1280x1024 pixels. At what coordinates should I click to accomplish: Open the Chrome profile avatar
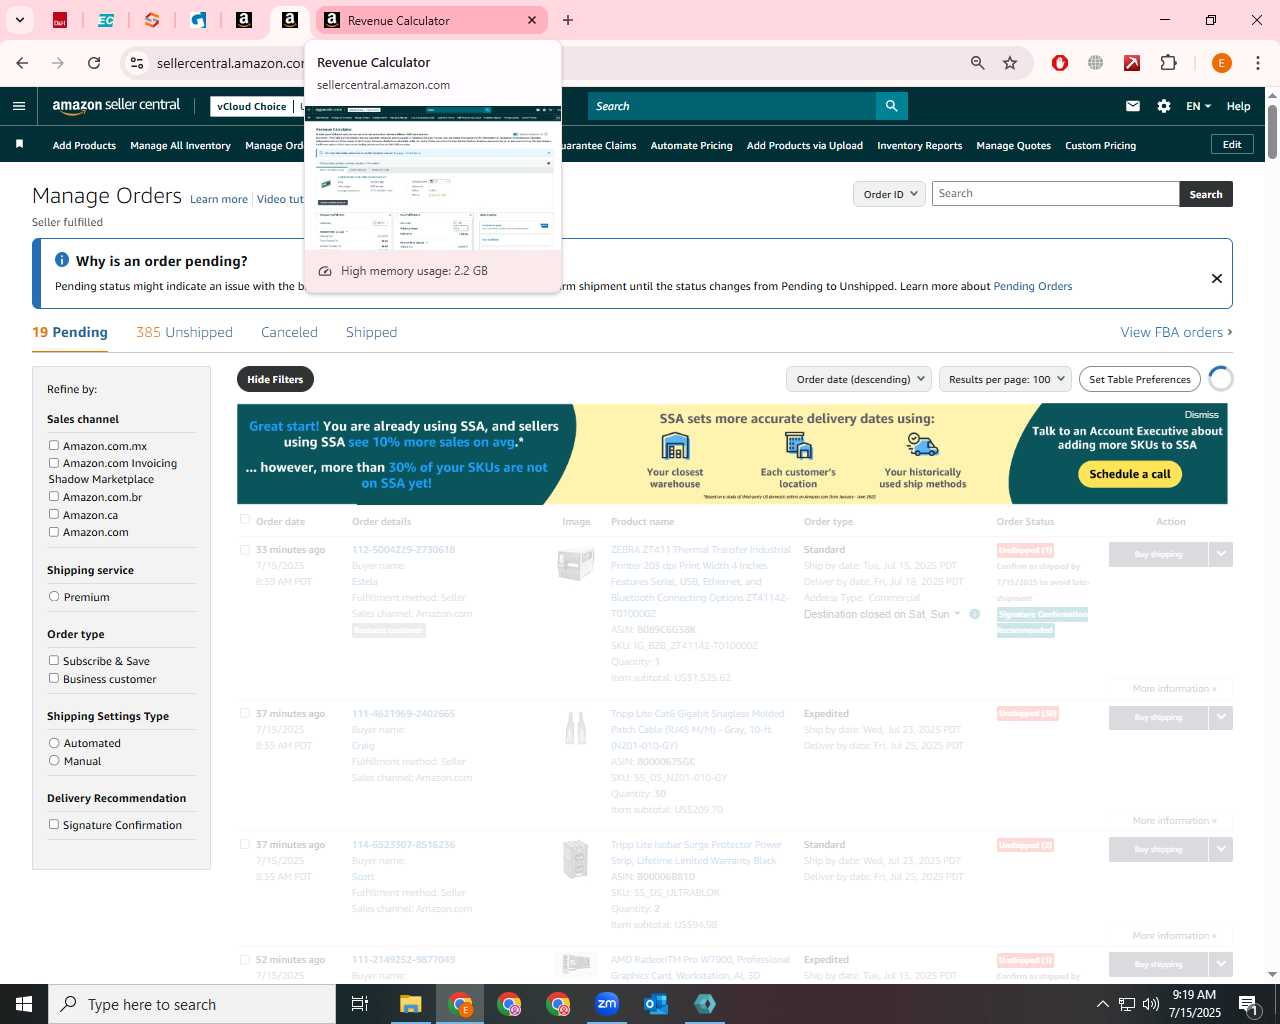click(1221, 63)
